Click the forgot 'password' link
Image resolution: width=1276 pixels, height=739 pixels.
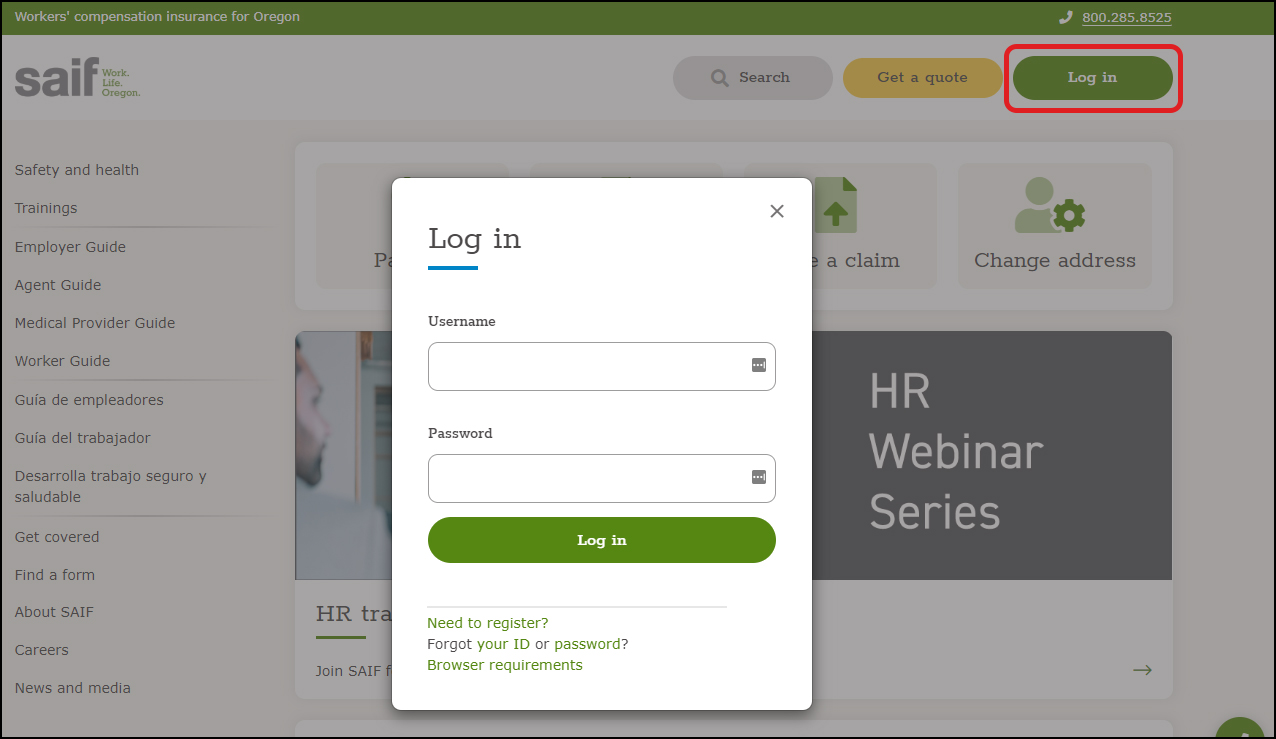click(x=587, y=644)
